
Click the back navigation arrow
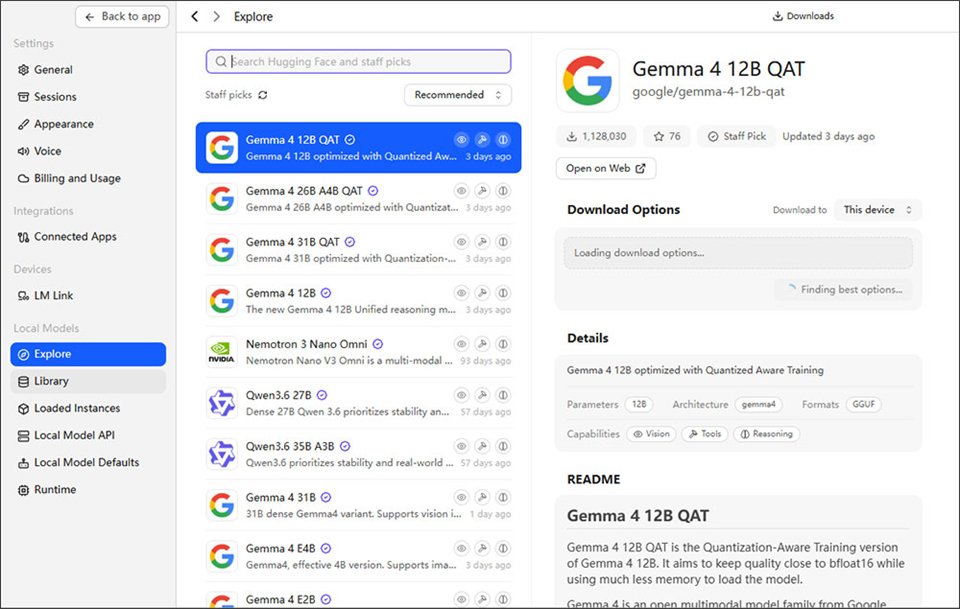(x=195, y=17)
